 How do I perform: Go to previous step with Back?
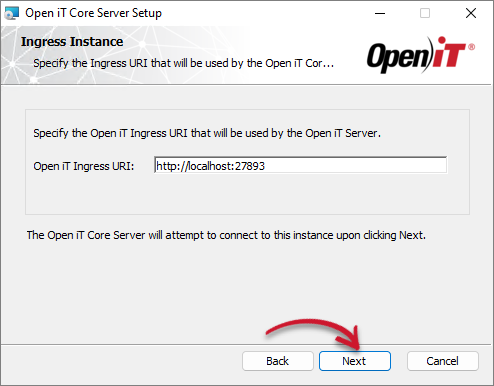(x=278, y=361)
